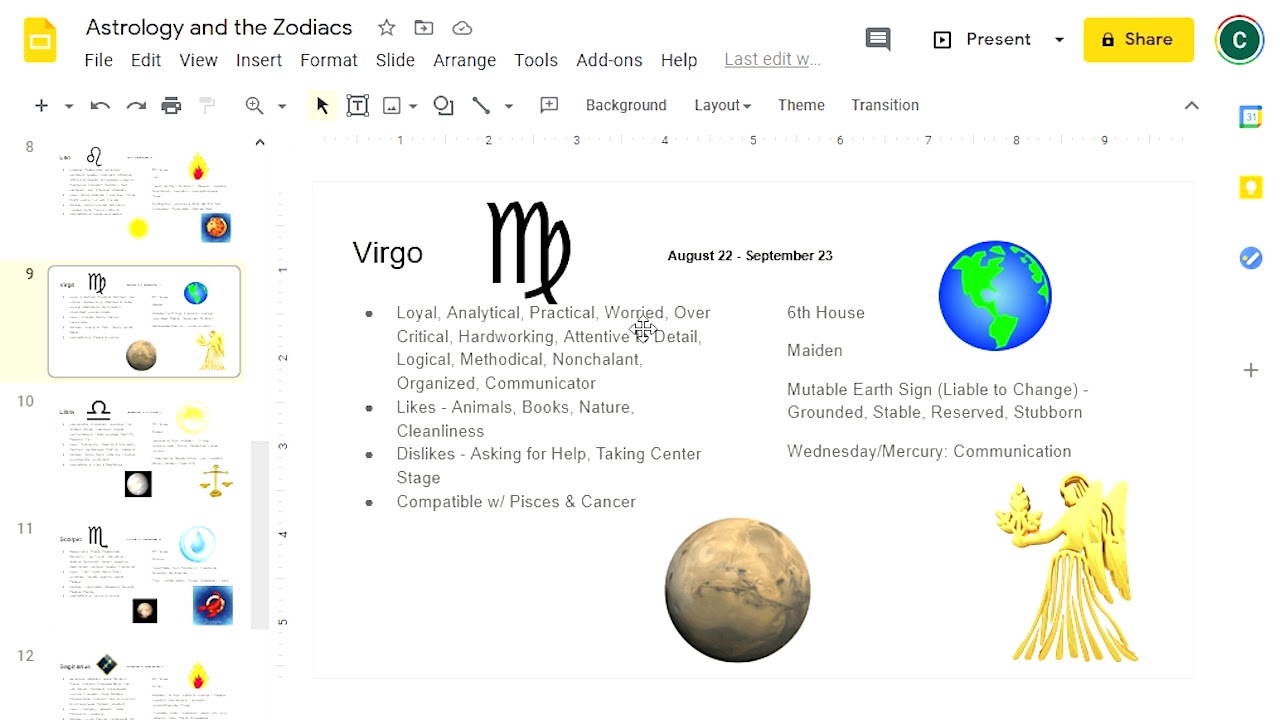This screenshot has width=1280, height=720.
Task: Open Present options dropdown arrow
Action: point(1059,40)
